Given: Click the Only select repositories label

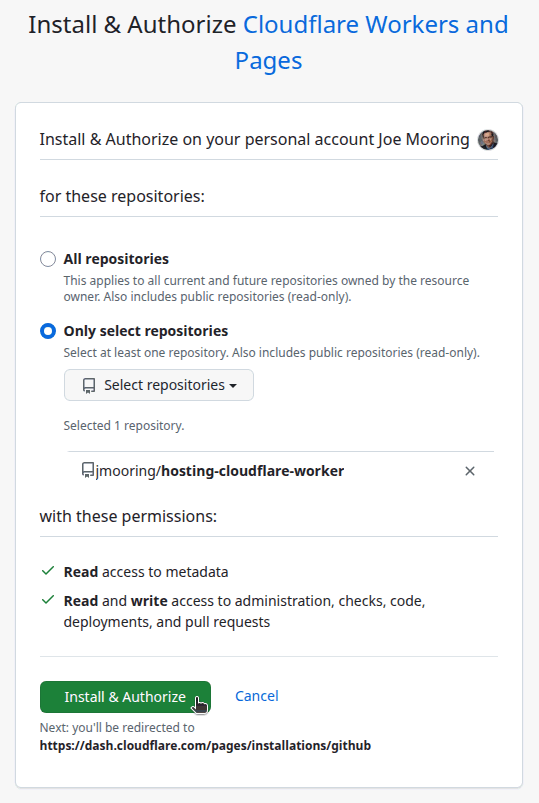Looking at the screenshot, I should tap(146, 331).
